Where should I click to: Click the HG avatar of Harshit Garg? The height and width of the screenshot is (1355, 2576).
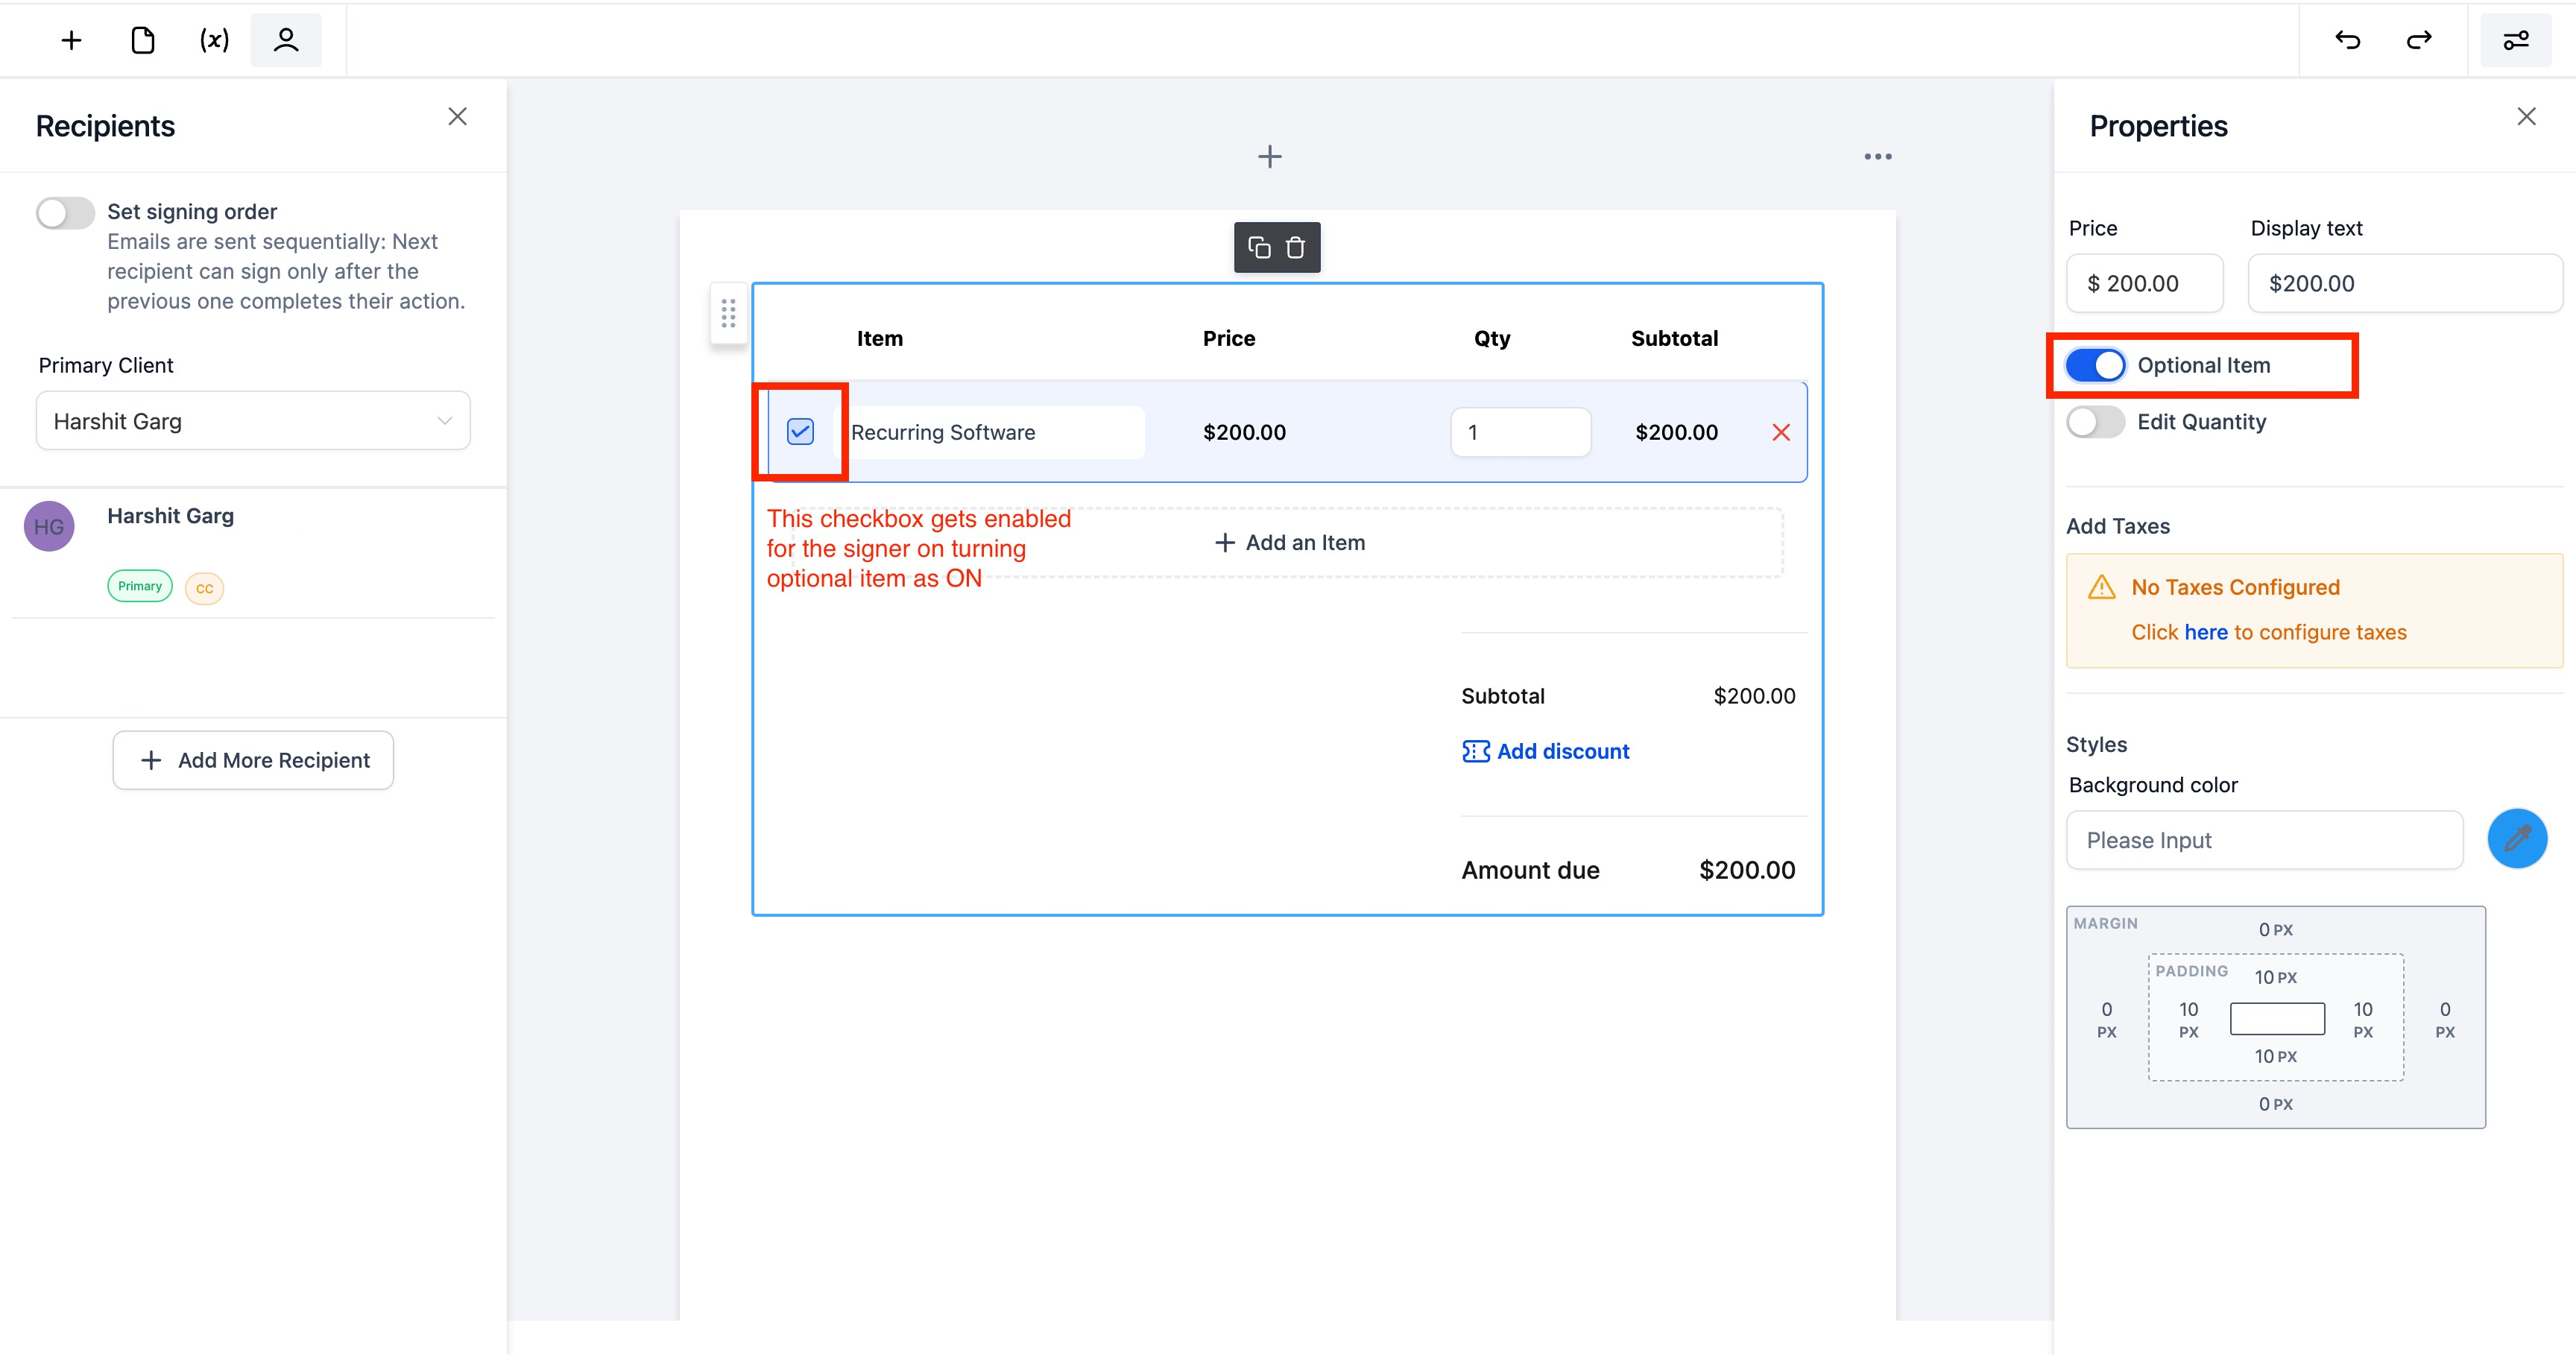pyautogui.click(x=49, y=526)
